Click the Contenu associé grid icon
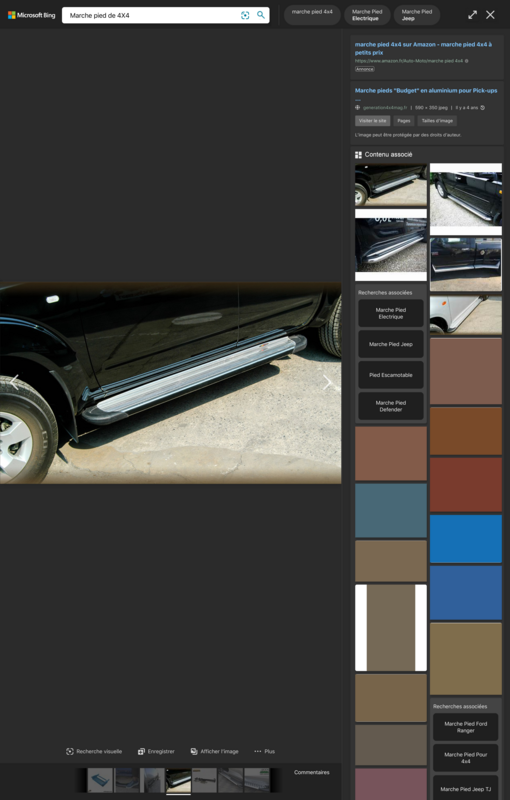The height and width of the screenshot is (800, 510). pyautogui.click(x=358, y=155)
